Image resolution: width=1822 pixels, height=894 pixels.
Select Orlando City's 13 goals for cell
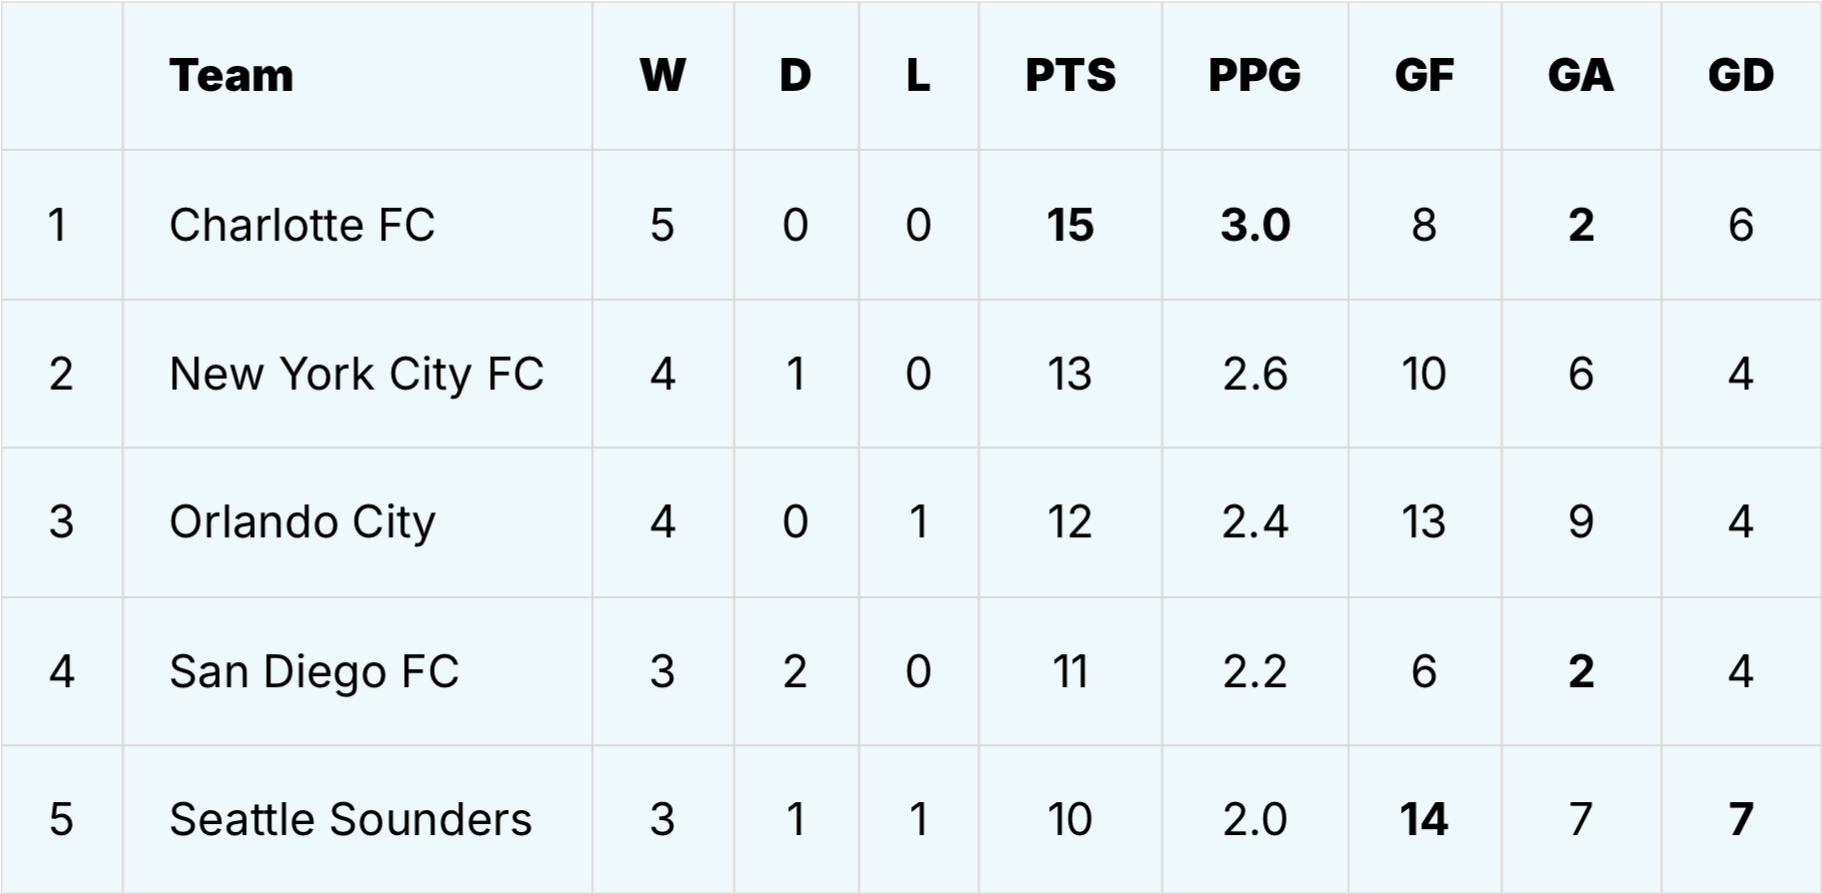1424,522
